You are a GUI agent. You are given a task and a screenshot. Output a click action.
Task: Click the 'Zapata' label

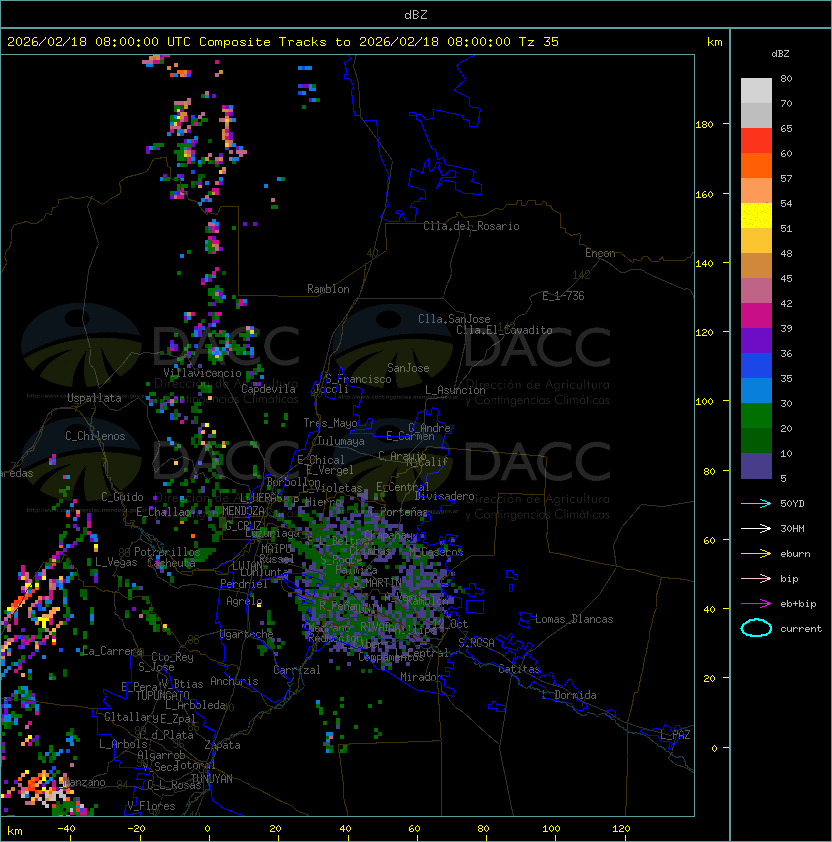pos(222,745)
